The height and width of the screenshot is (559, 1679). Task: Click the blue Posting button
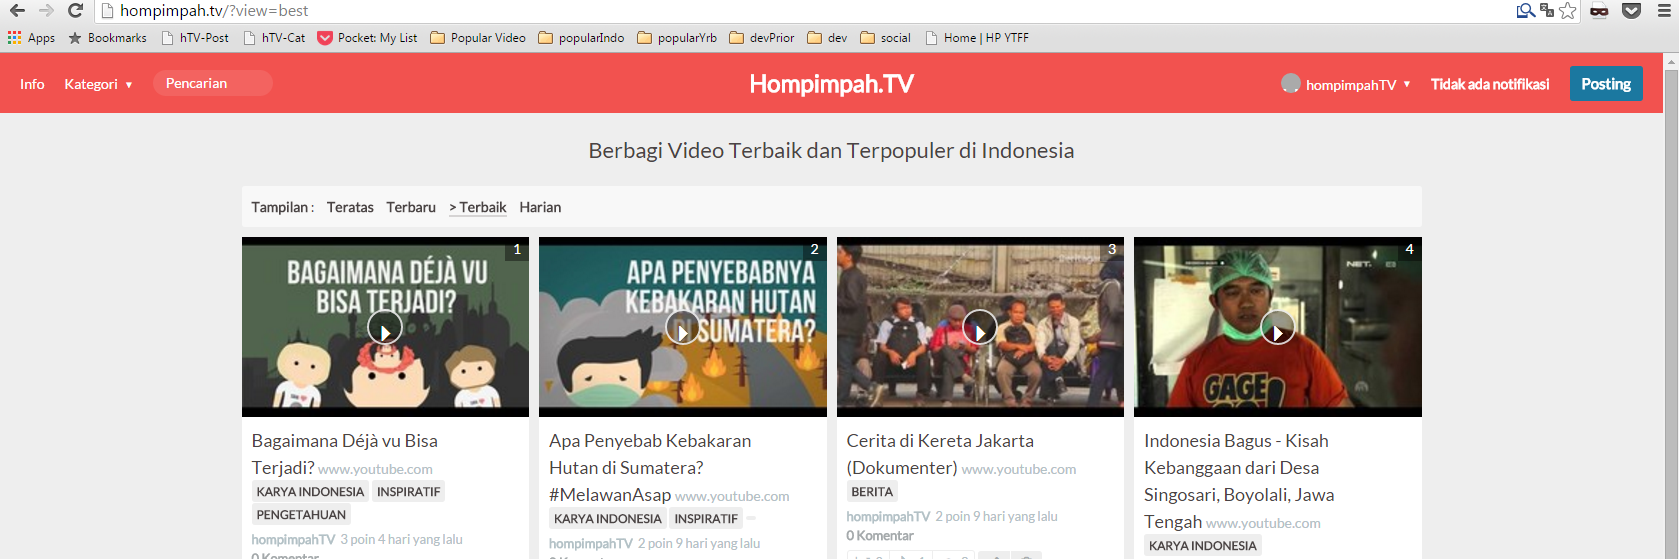pyautogui.click(x=1606, y=84)
